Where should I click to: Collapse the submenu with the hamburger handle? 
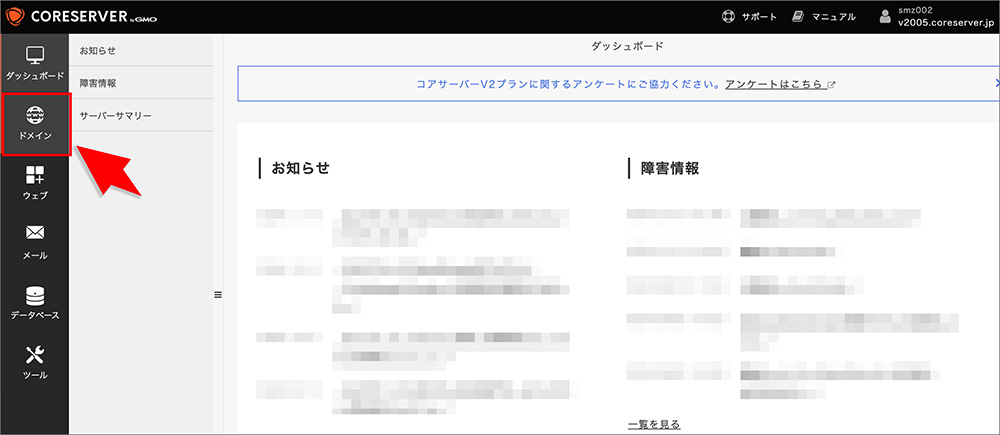point(217,295)
